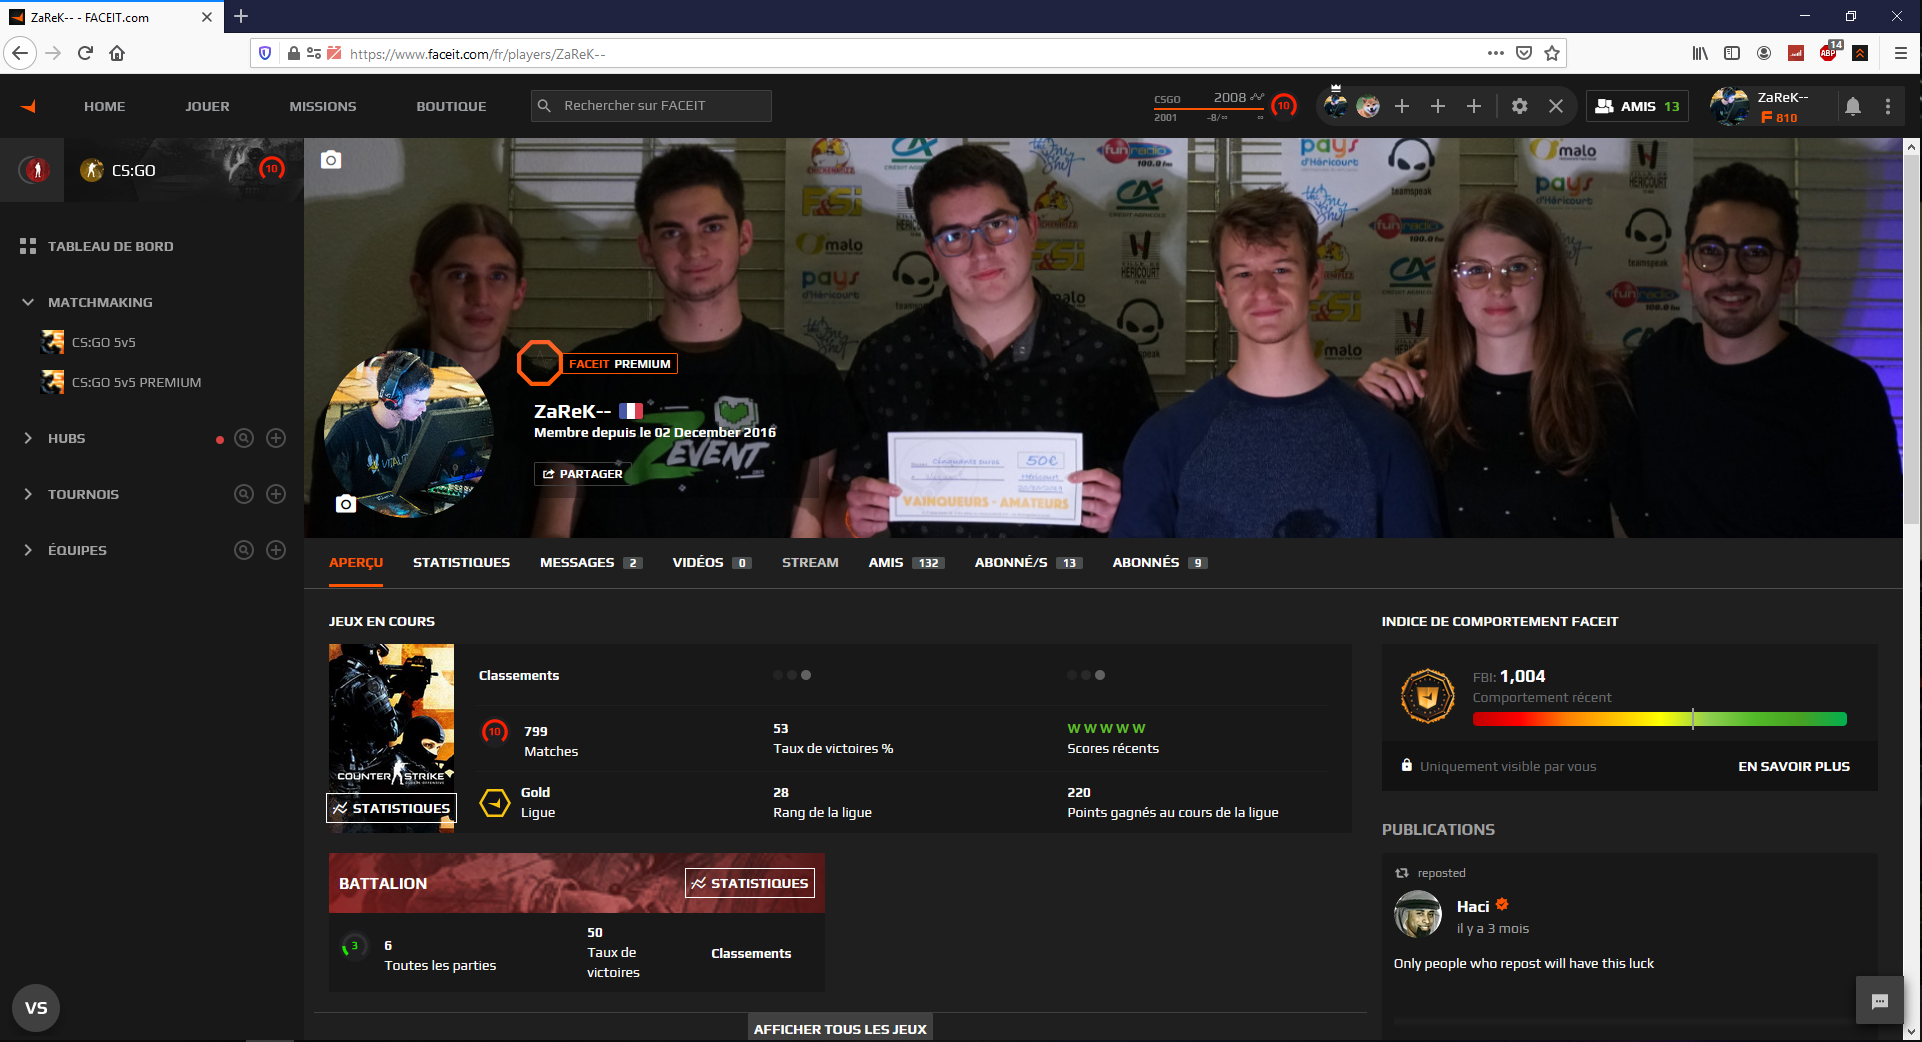Image resolution: width=1922 pixels, height=1042 pixels.
Task: Select CS:GO 5v5 matchmaking
Action: 104,342
